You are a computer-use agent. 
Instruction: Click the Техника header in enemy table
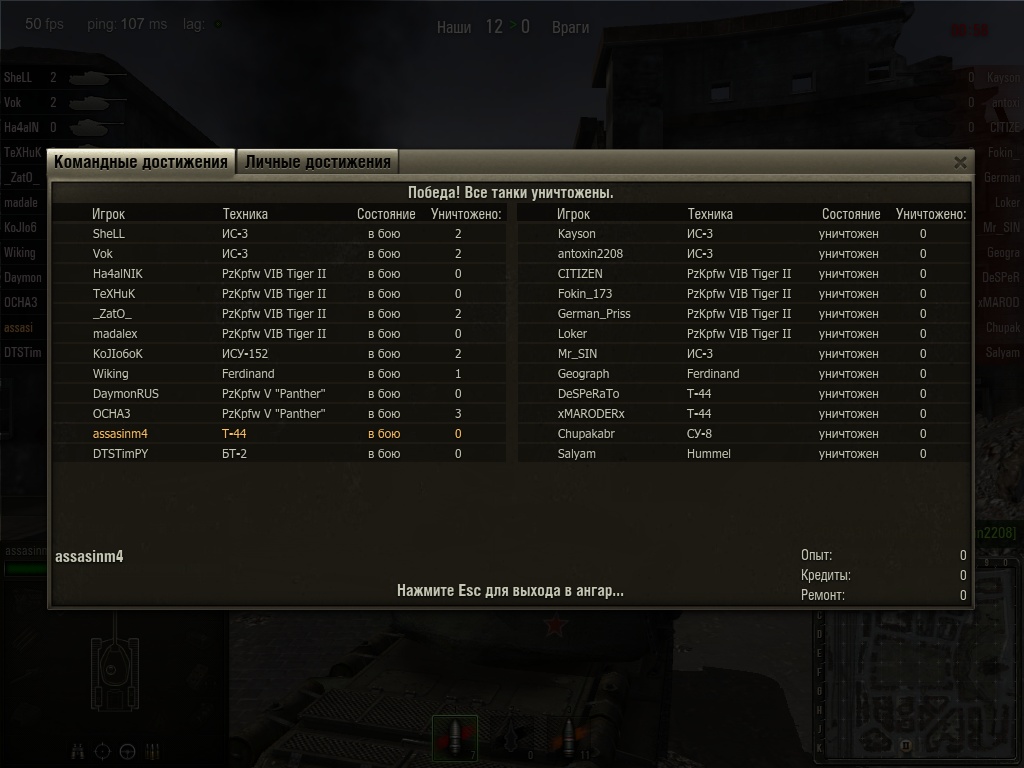tap(710, 214)
